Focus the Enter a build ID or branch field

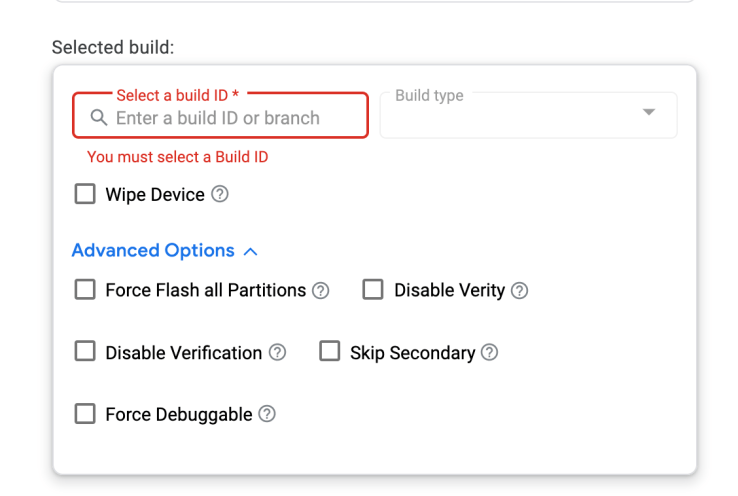pos(230,118)
